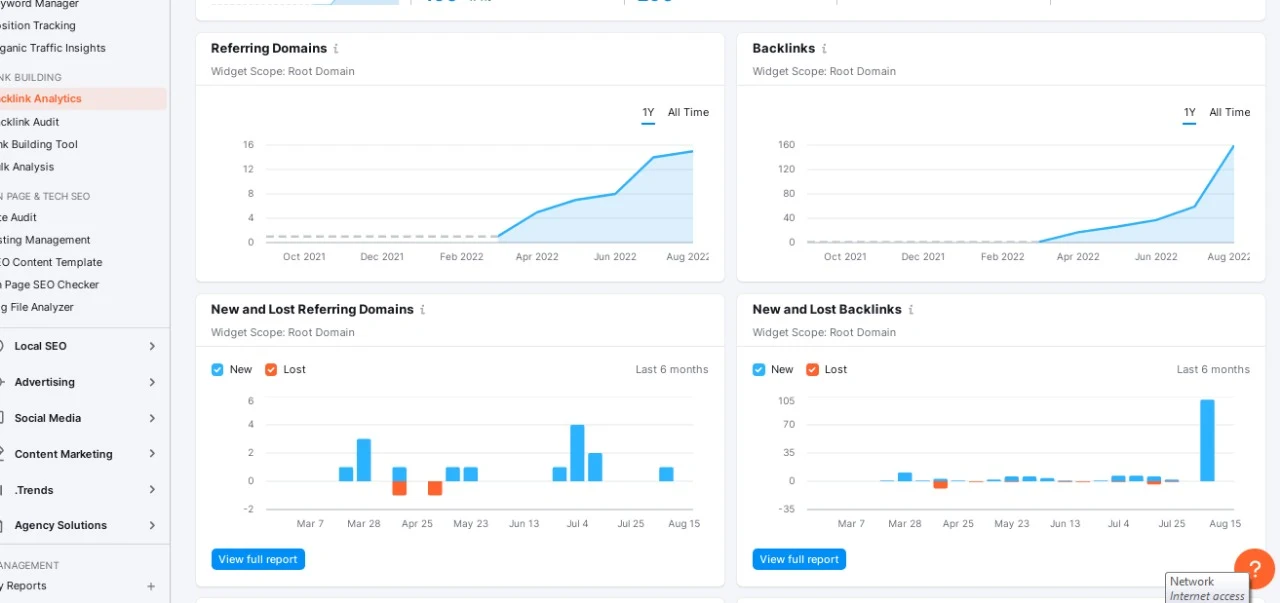Expand the Local SEO section
Screen dimensions: 1280x603
coord(152,346)
